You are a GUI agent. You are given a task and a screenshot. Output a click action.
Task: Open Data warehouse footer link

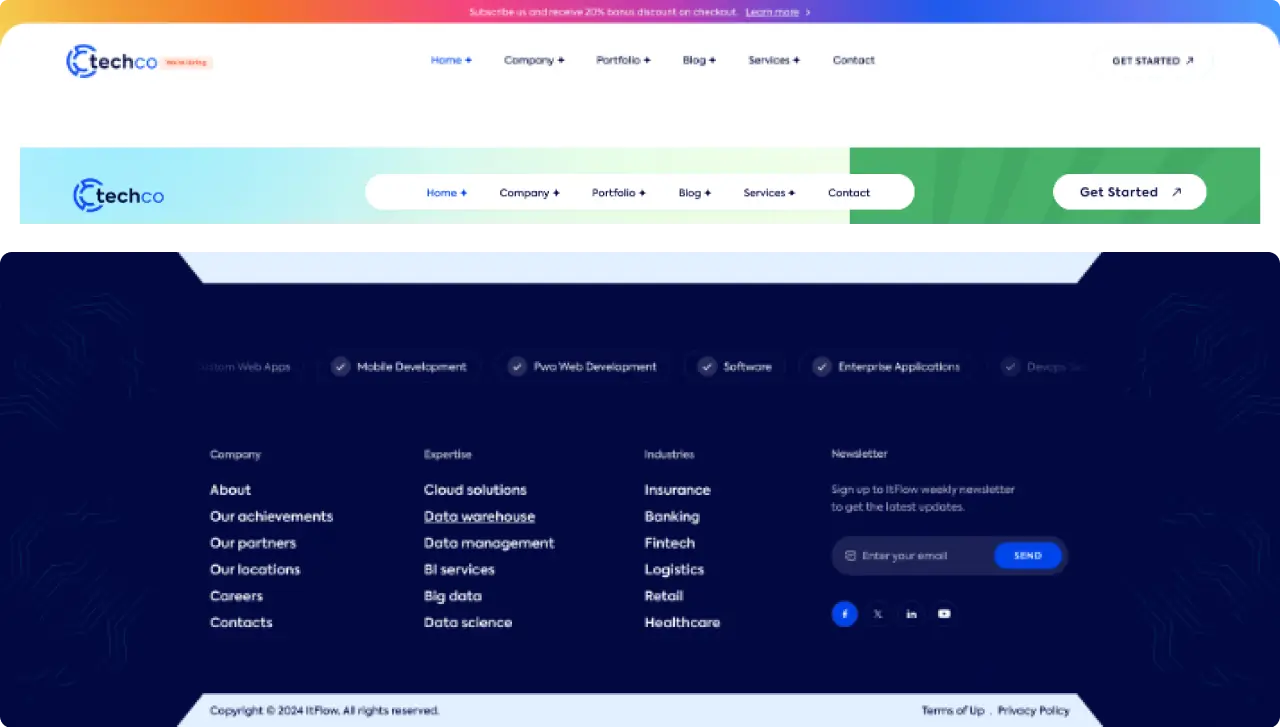[x=479, y=517]
